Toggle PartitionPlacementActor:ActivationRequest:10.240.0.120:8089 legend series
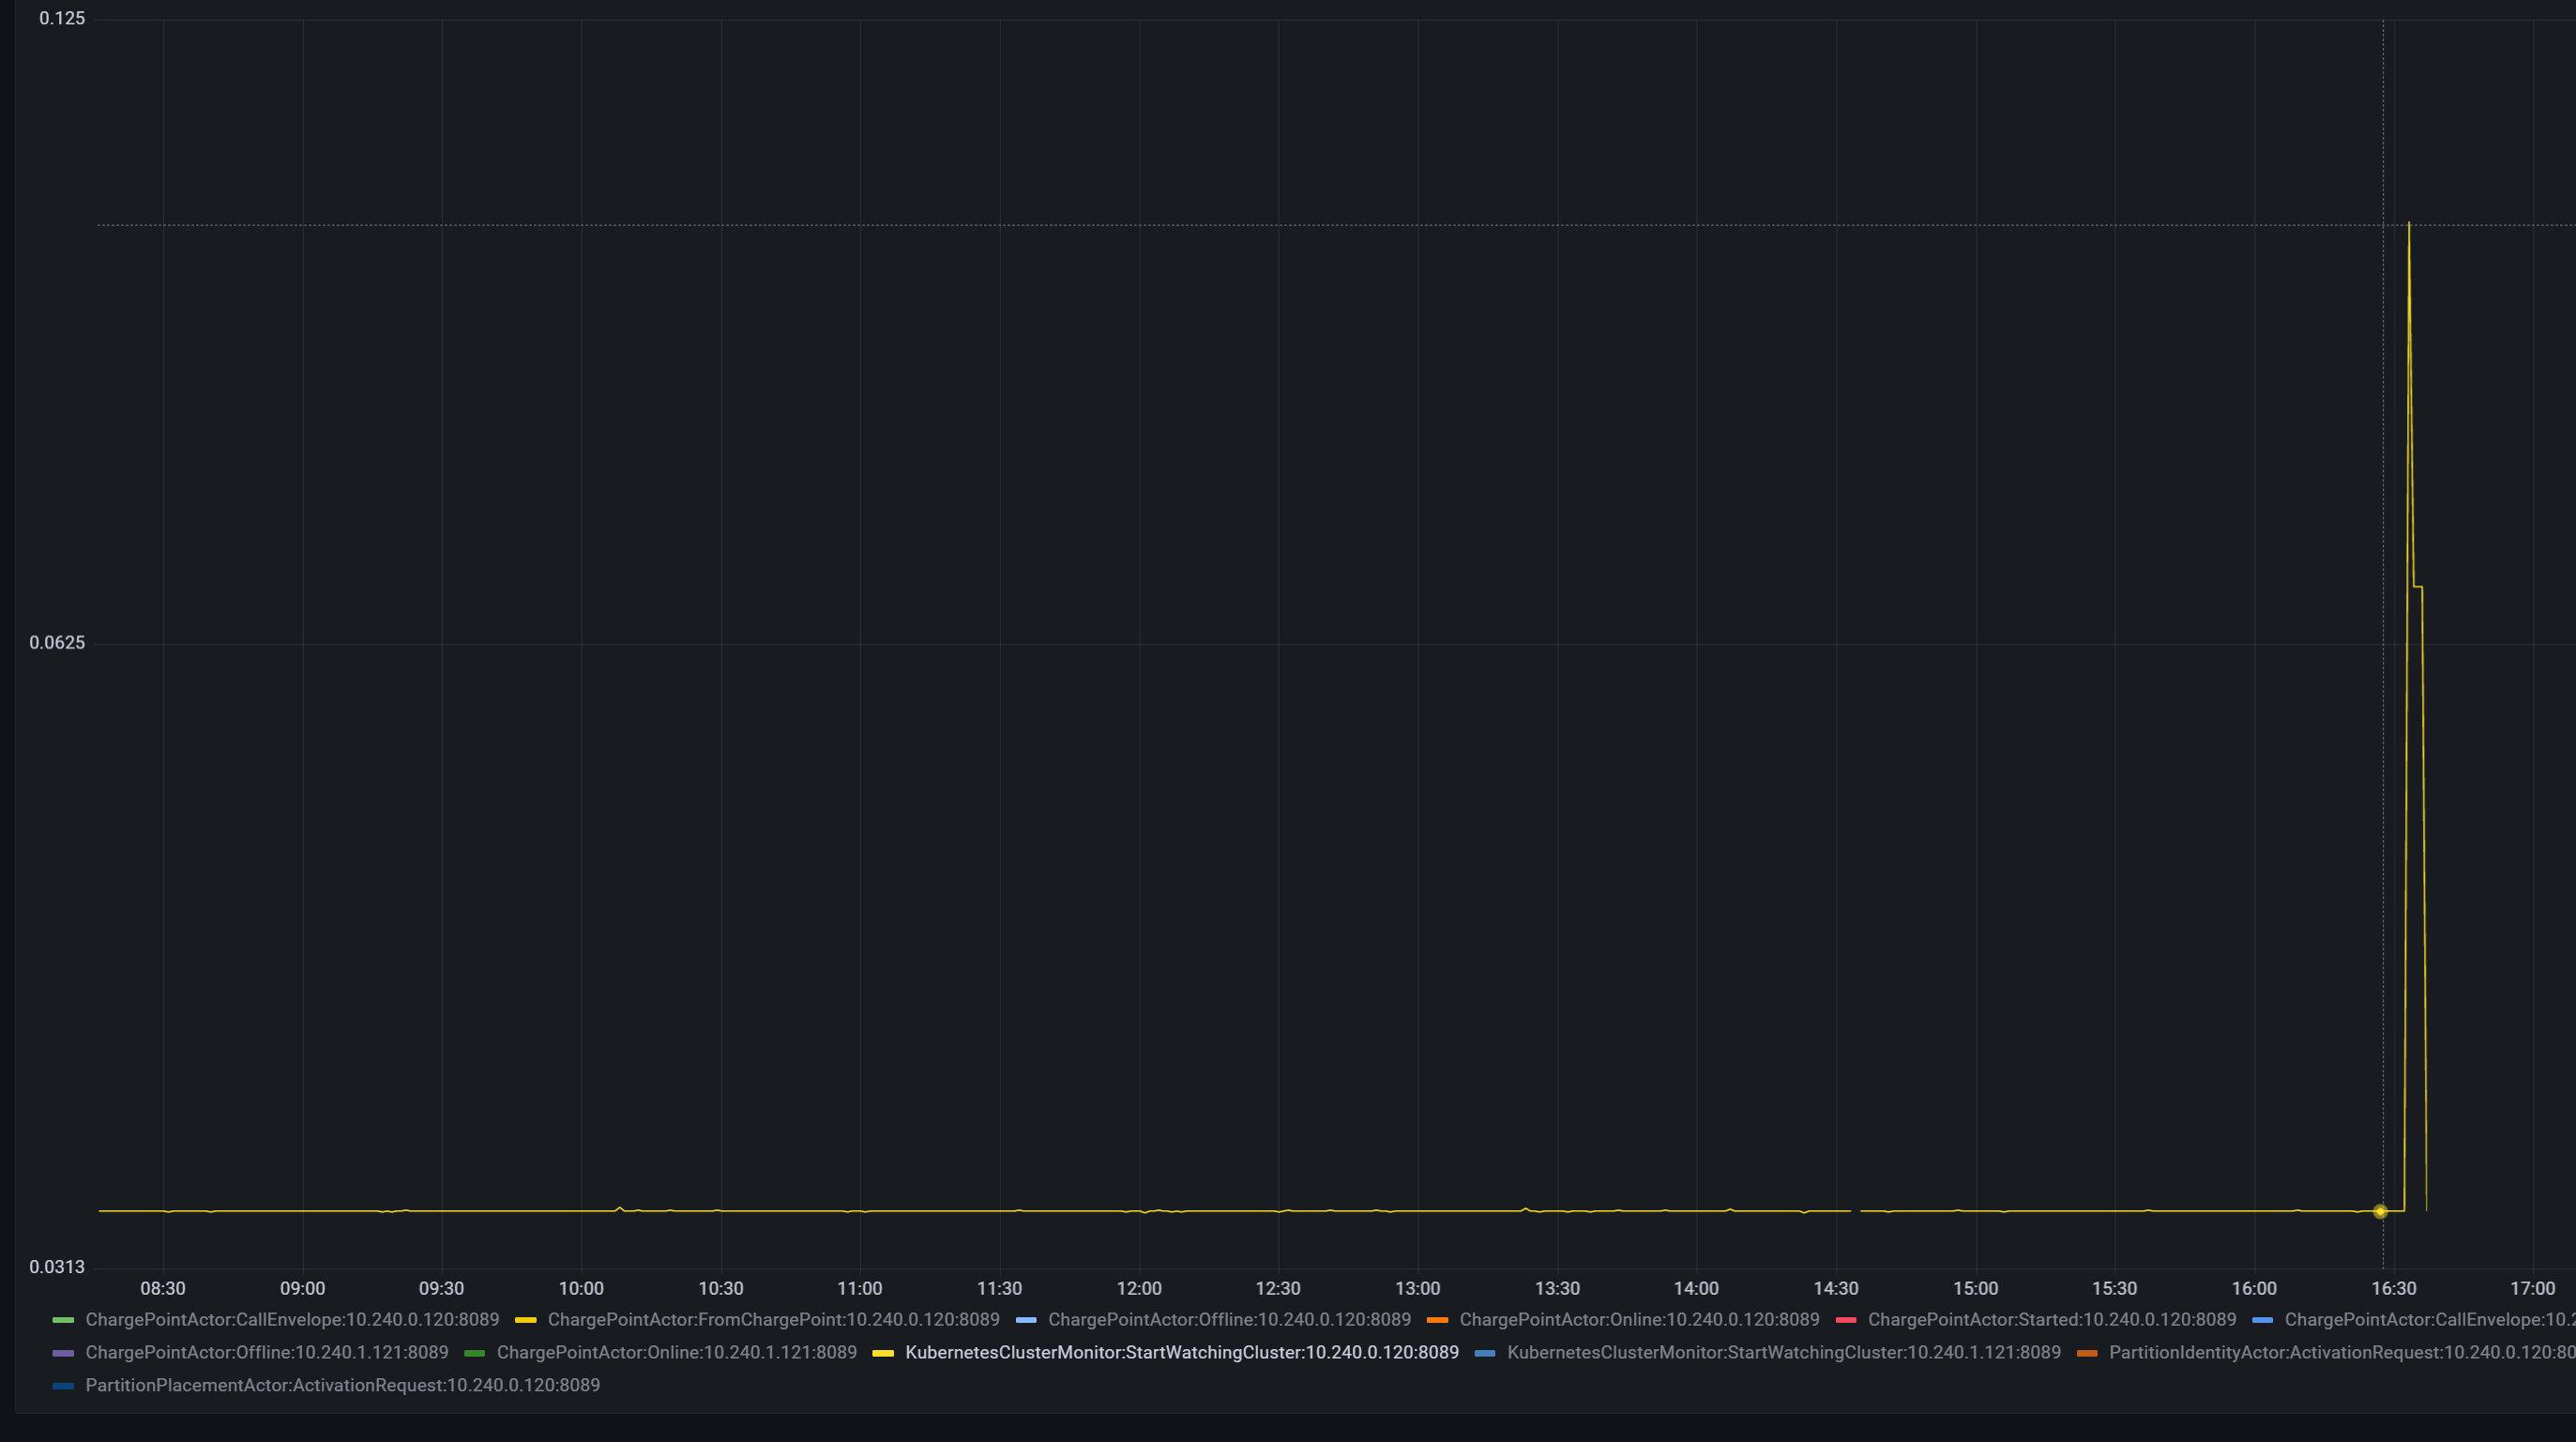2576x1442 pixels. 343,1386
